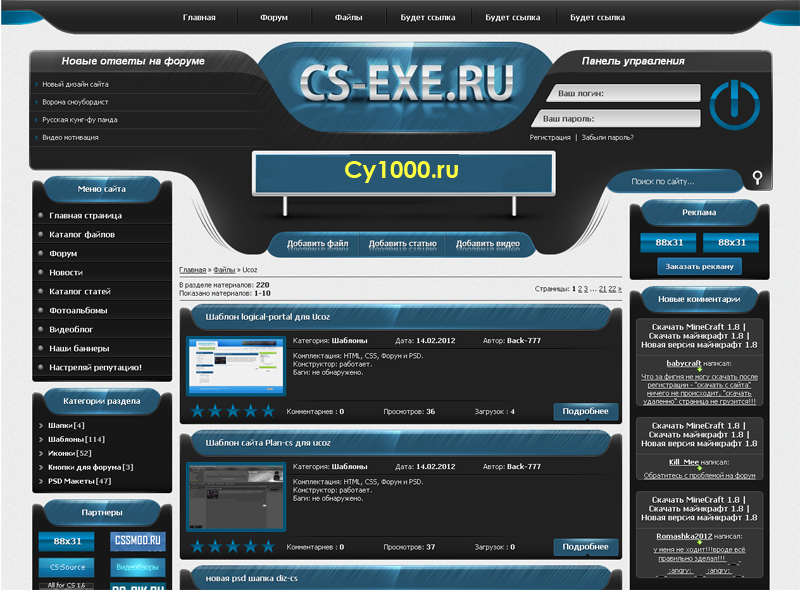Open the Иконки category
Viewport: 800px width, 590px height.
click(x=62, y=453)
